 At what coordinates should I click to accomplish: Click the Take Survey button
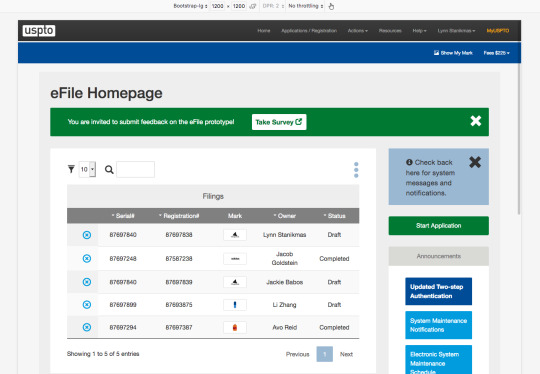[279, 122]
